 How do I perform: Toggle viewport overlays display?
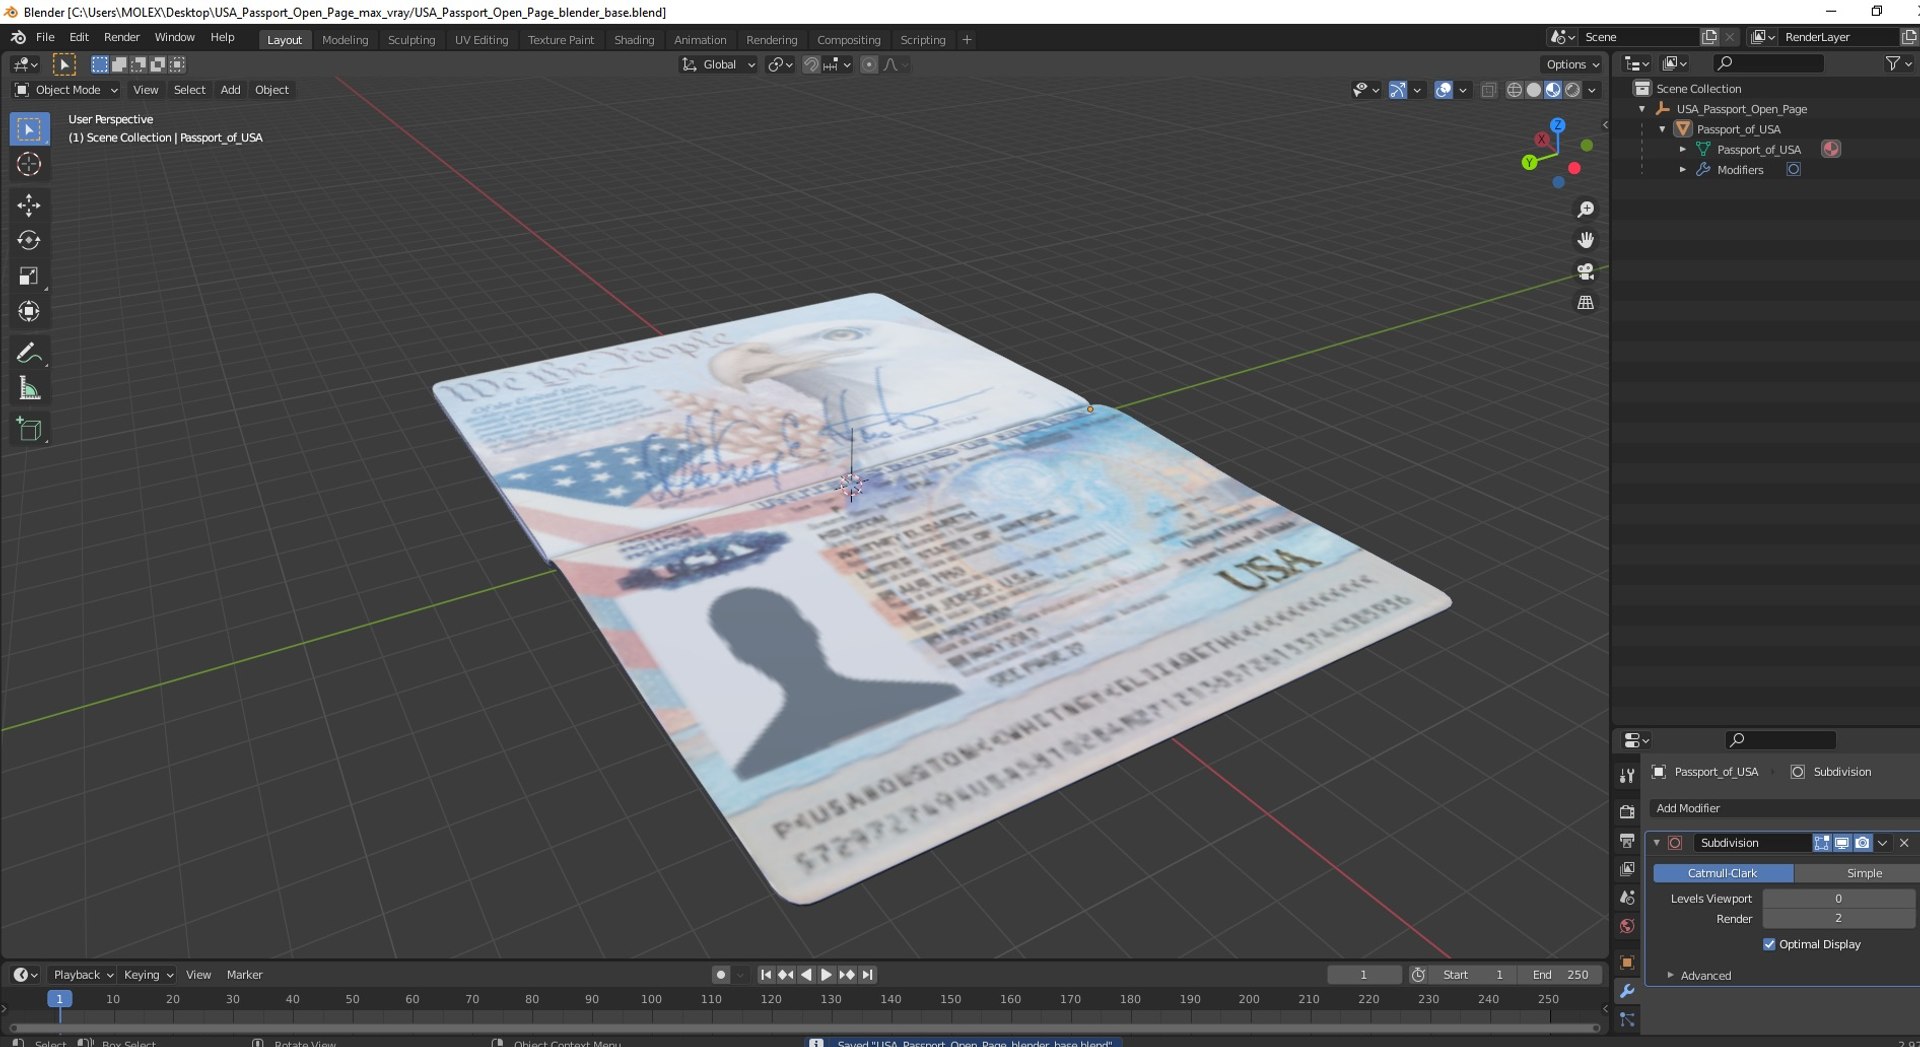[1443, 90]
